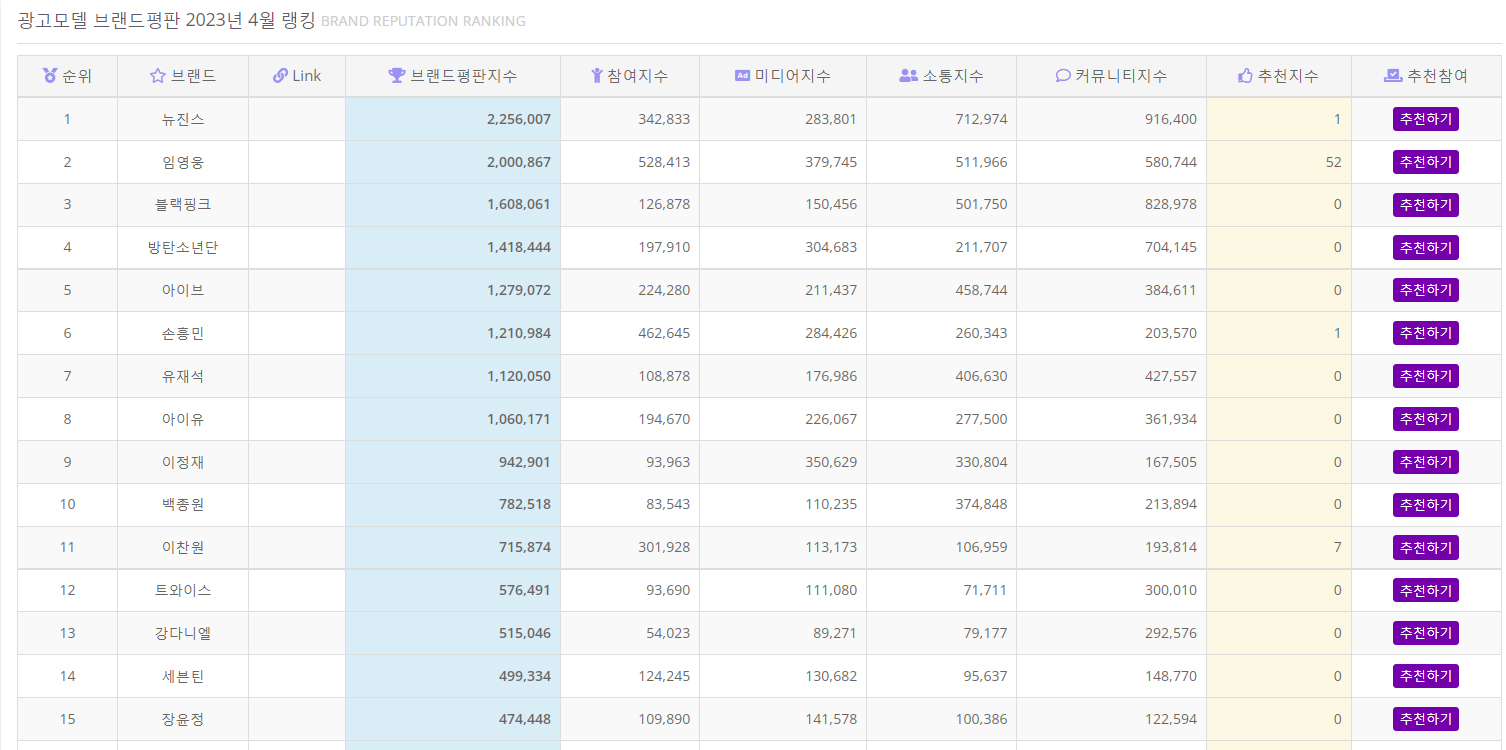Click the Link column header text
Image resolution: width=1506 pixels, height=750 pixels.
tap(307, 76)
